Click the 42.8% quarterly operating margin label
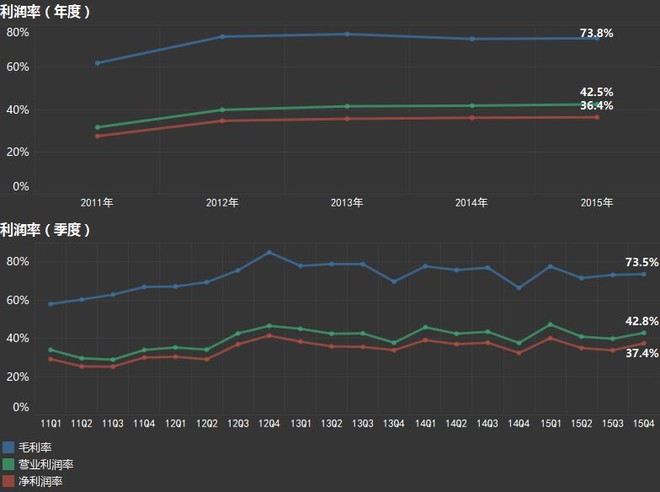The image size is (660, 492). [642, 321]
